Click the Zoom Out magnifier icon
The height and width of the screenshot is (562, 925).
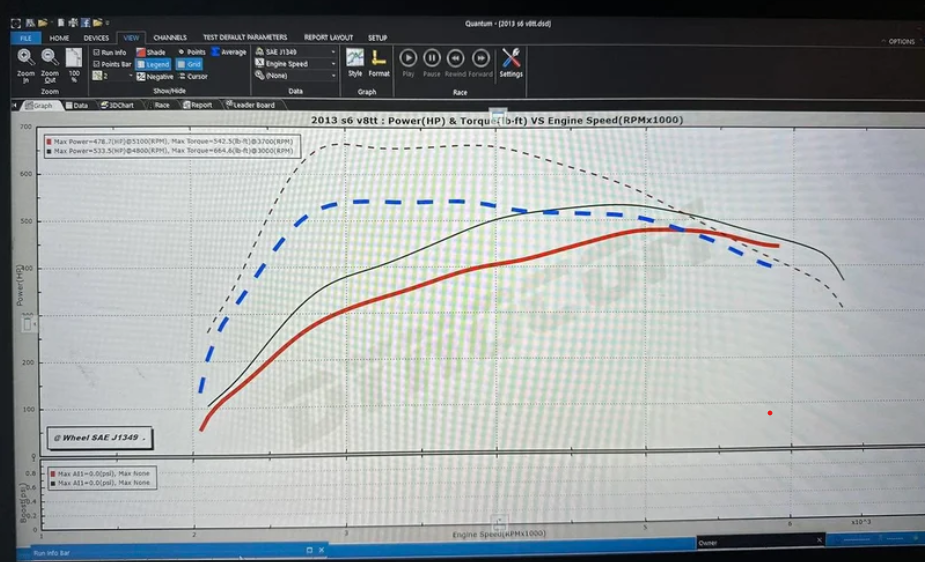click(50, 57)
